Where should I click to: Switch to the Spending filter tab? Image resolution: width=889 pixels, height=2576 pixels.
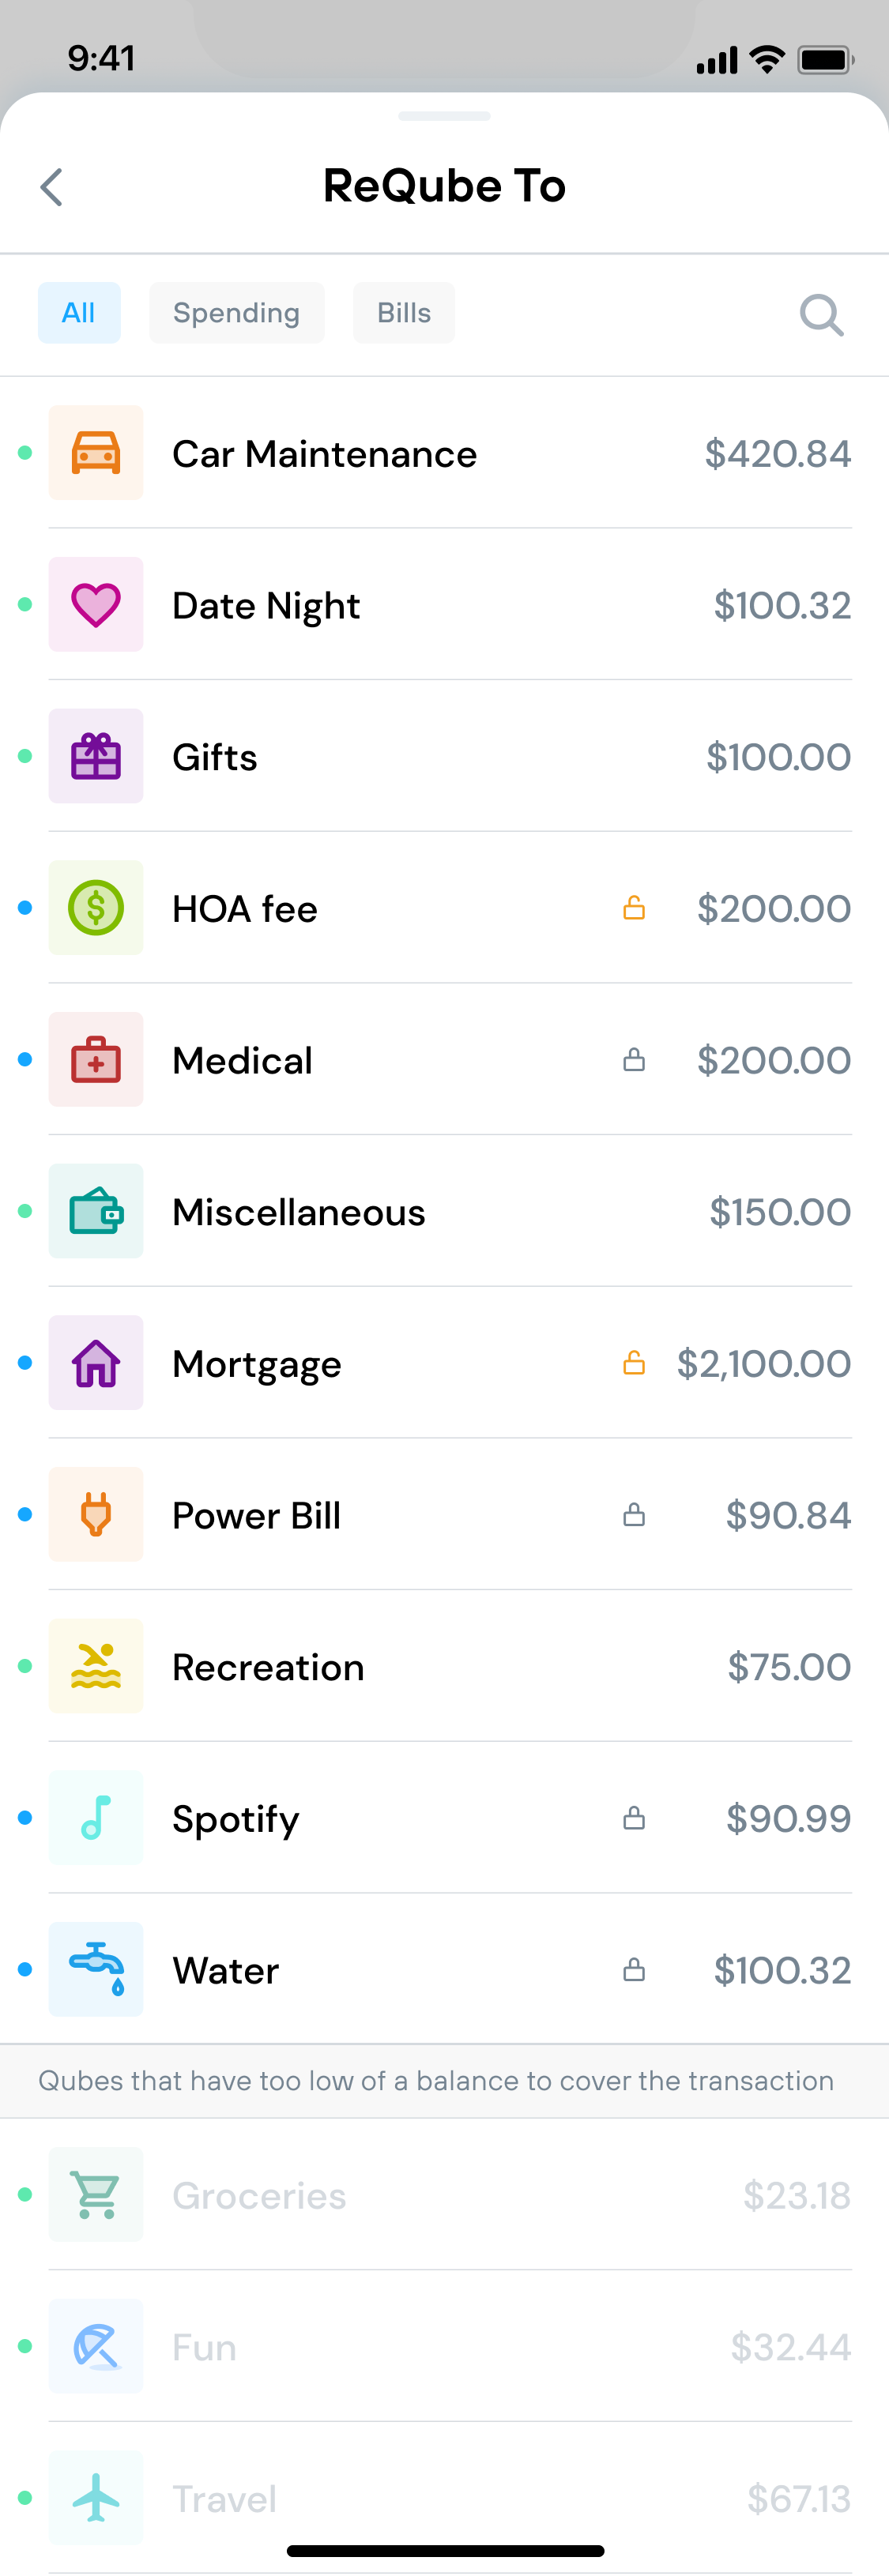237,313
